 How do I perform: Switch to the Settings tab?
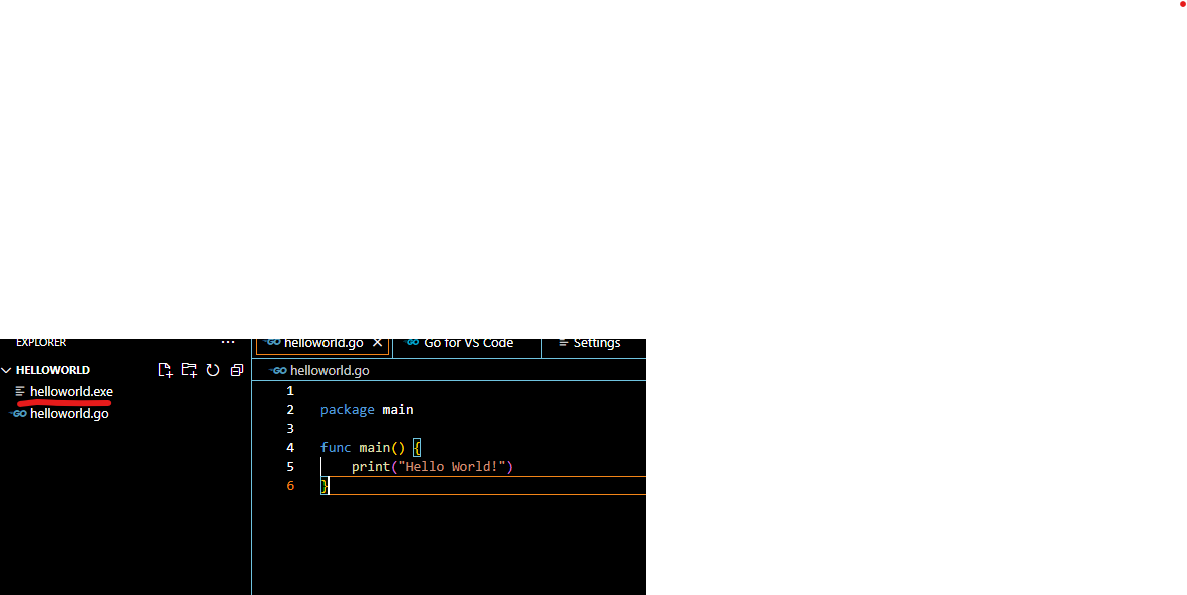coord(596,343)
